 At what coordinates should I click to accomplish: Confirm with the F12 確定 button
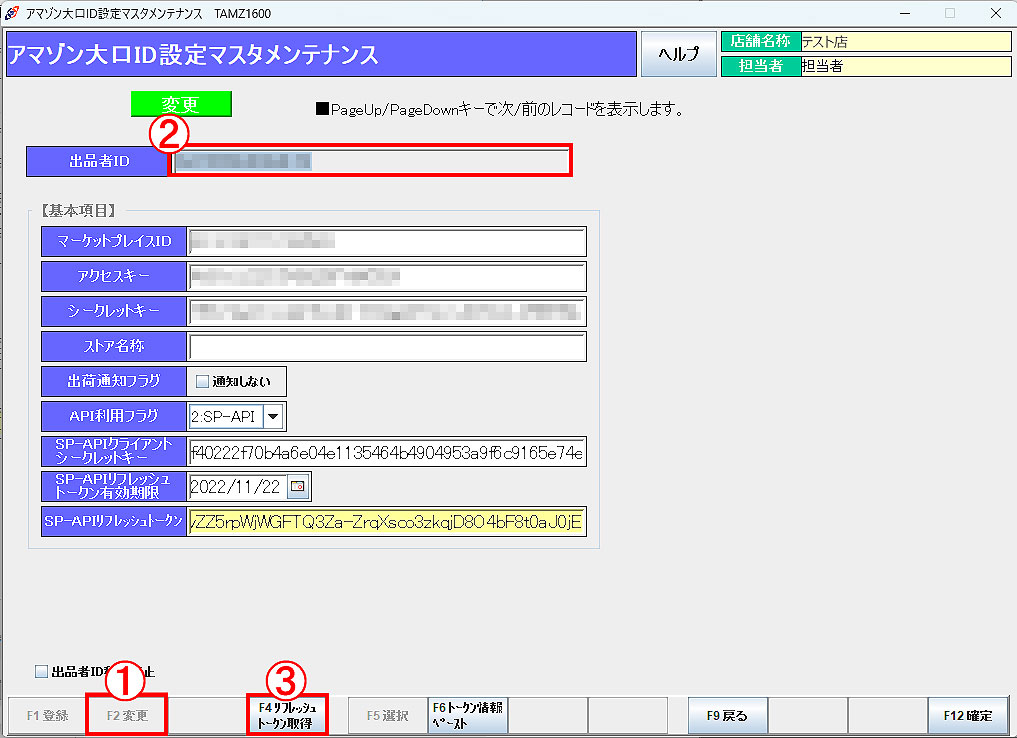967,716
